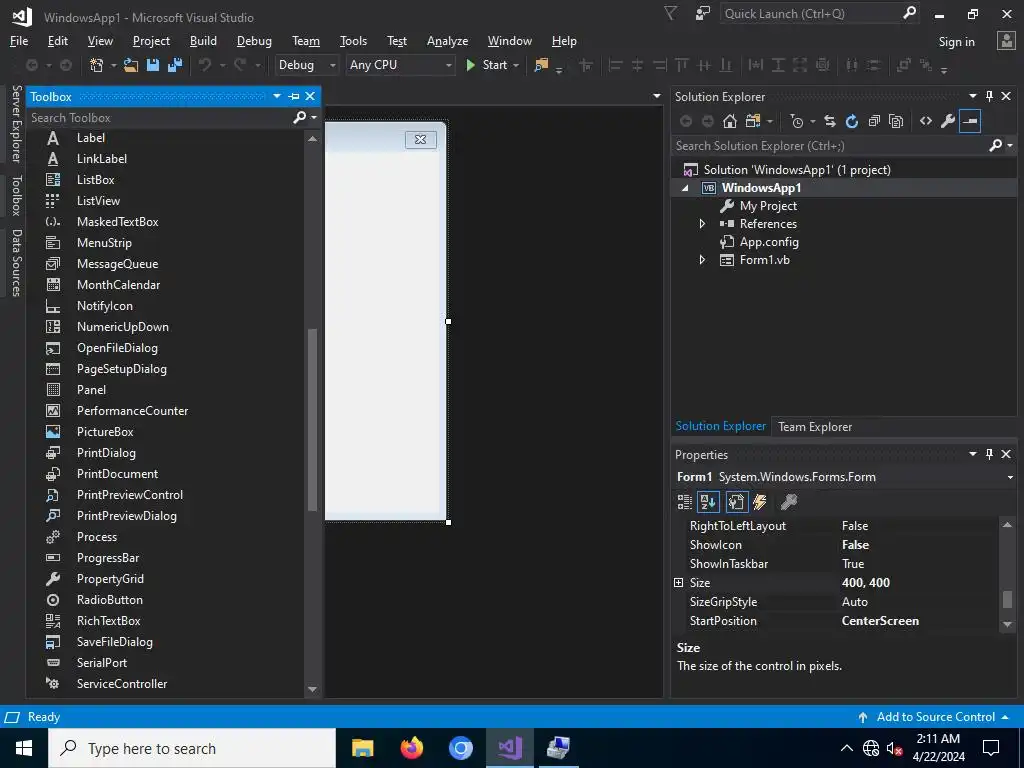Open the Server Explorer side tab
Viewport: 1024px width, 768px height.
pyautogui.click(x=16, y=123)
